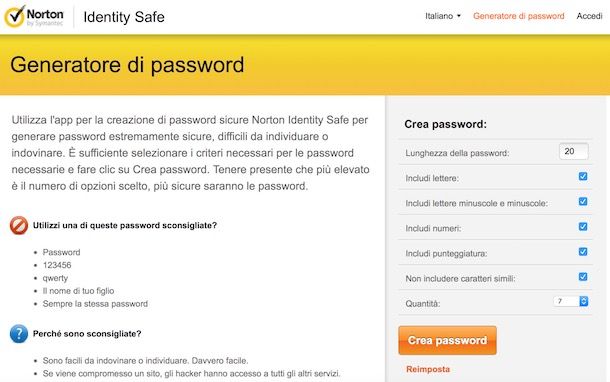
Task: Toggle the Includi numeri checkbox
Action: click(583, 226)
